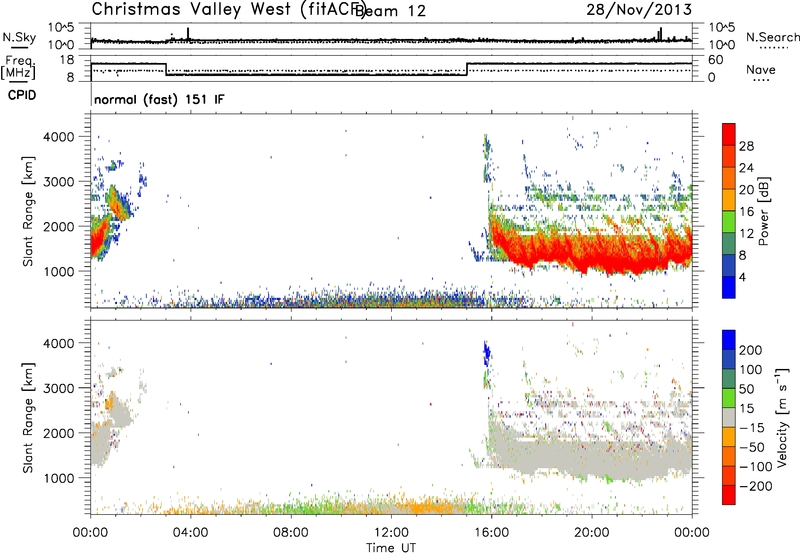The image size is (800, 554).
Task: Click the '2000' tick on power panel
Action: pos(58,226)
